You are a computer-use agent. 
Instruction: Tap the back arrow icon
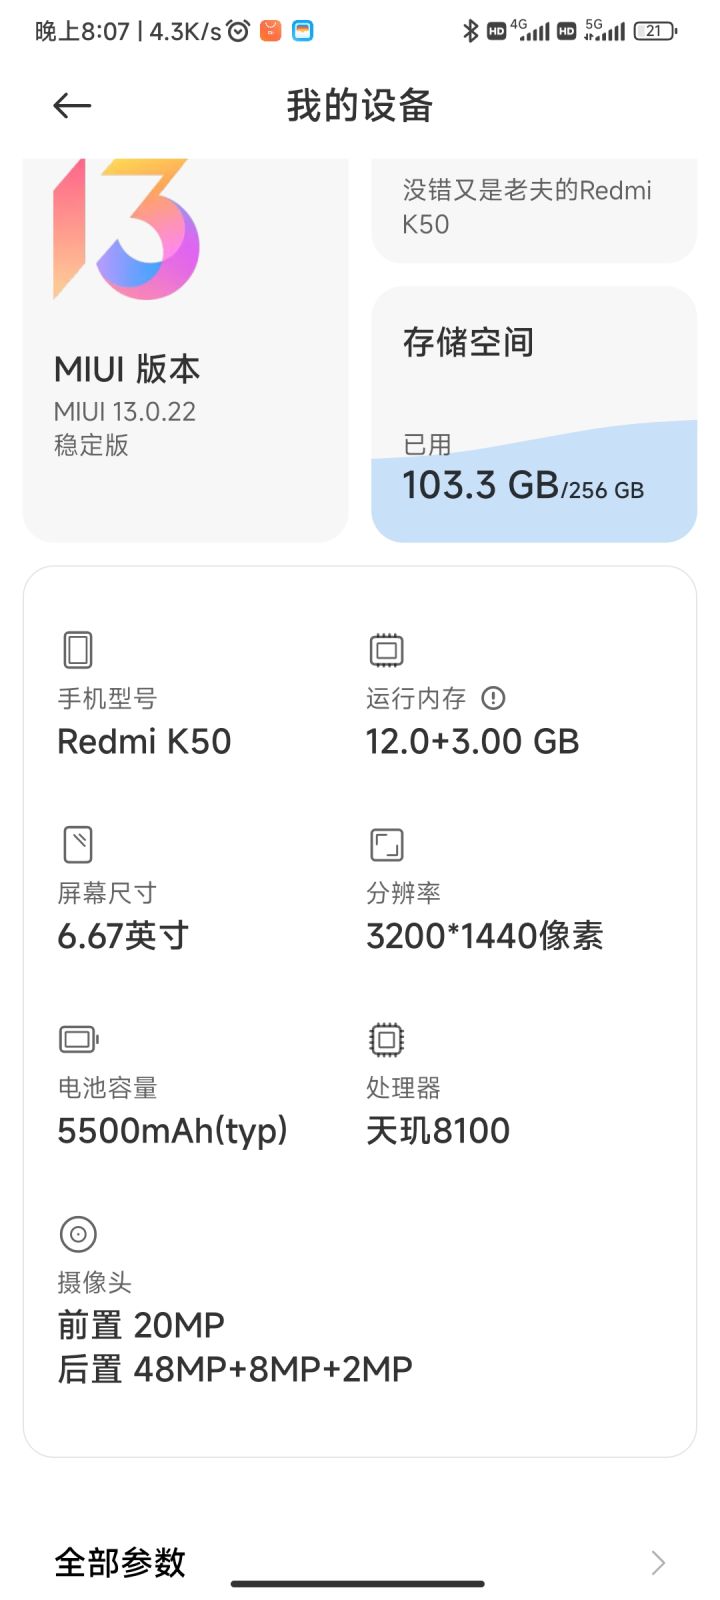pyautogui.click(x=72, y=106)
